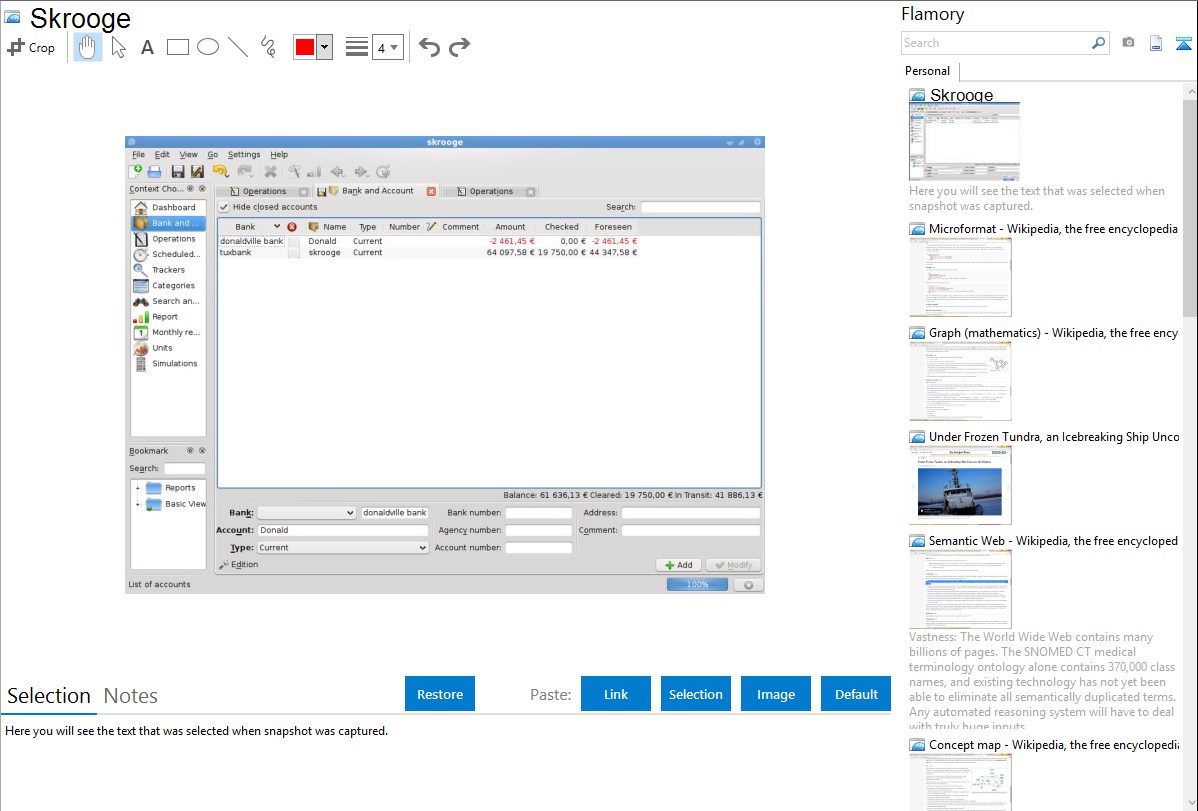1198x811 pixels.
Task: Open the Microformat Wikipedia snapshot thumbnail
Action: 960,277
